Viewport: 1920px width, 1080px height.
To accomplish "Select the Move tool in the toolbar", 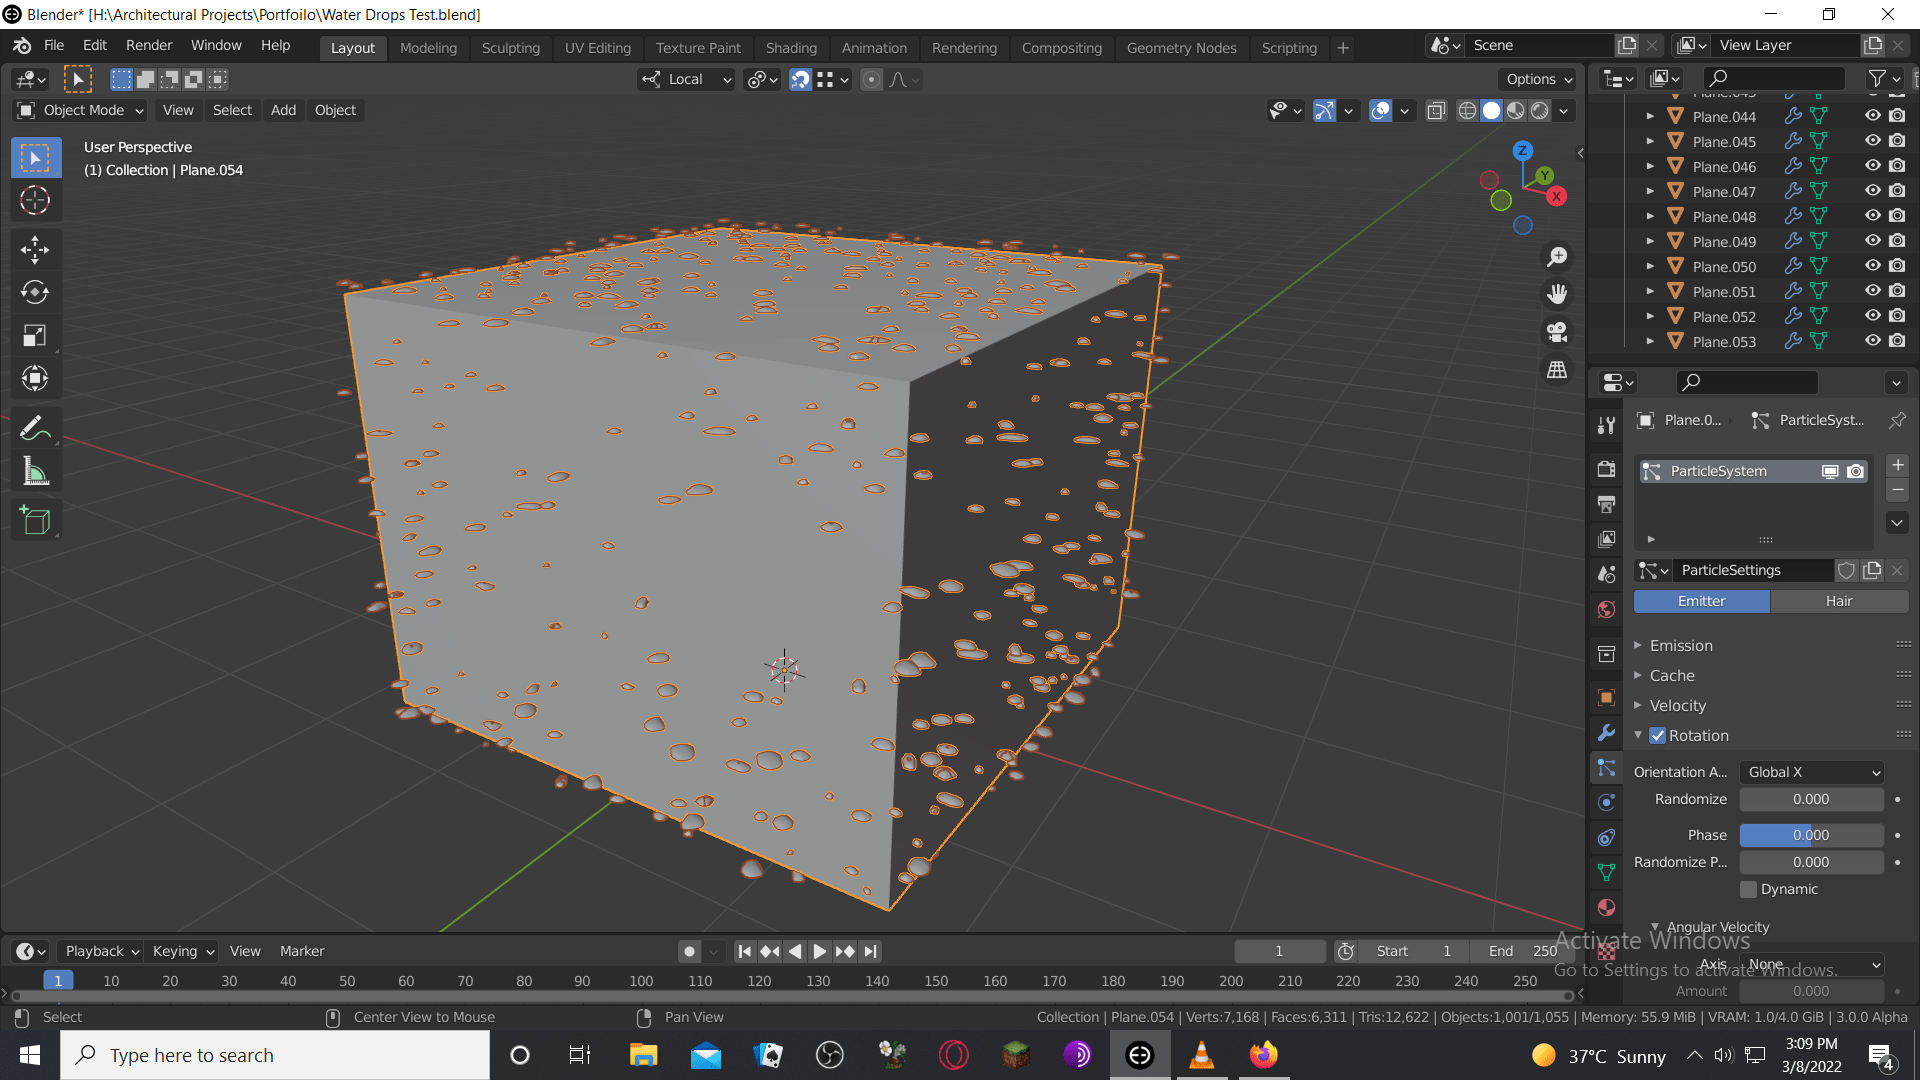I will (x=35, y=249).
